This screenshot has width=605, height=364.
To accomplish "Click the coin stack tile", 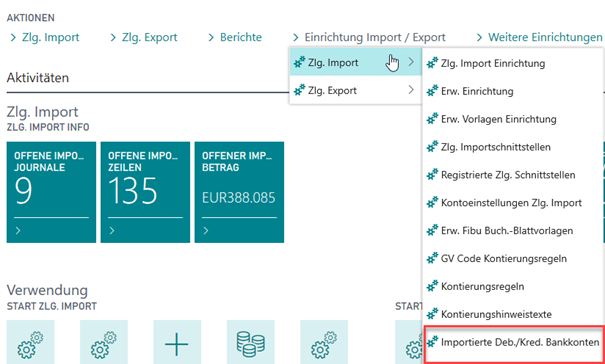I will pos(251,342).
